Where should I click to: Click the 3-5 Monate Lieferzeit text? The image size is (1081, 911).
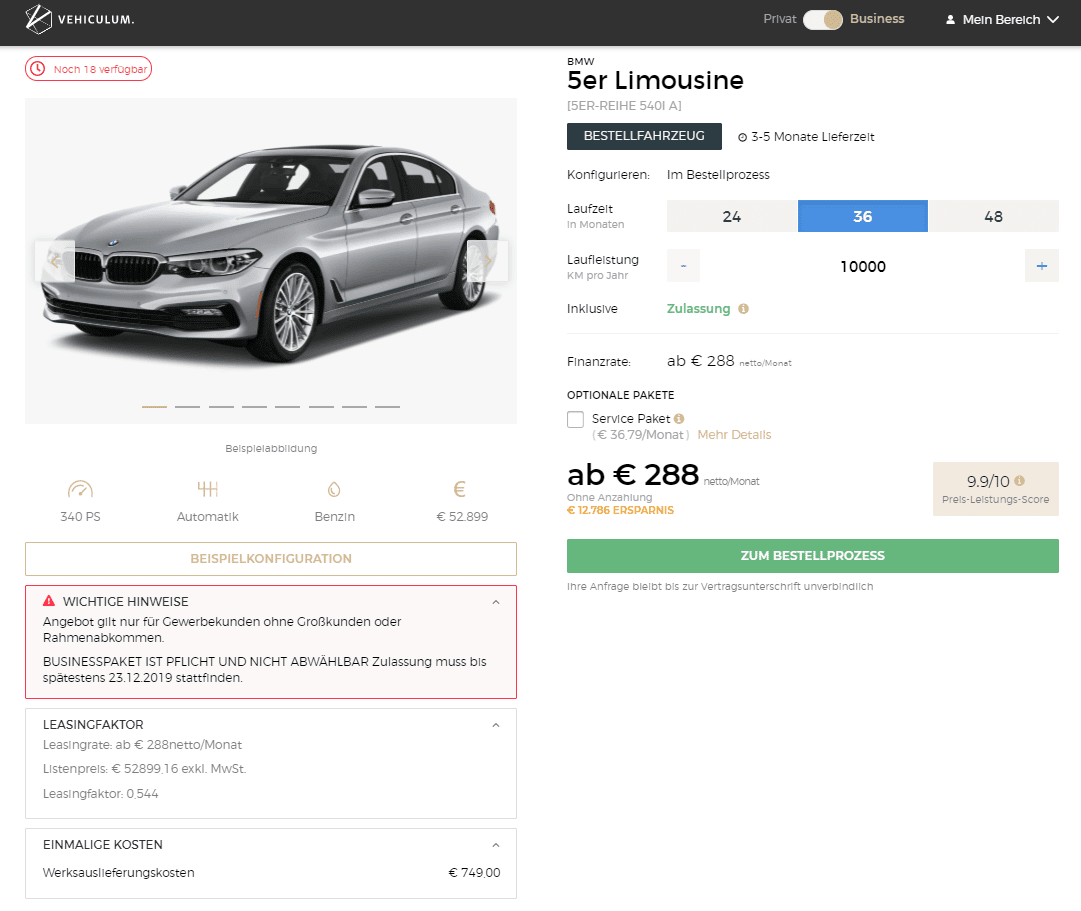point(813,137)
